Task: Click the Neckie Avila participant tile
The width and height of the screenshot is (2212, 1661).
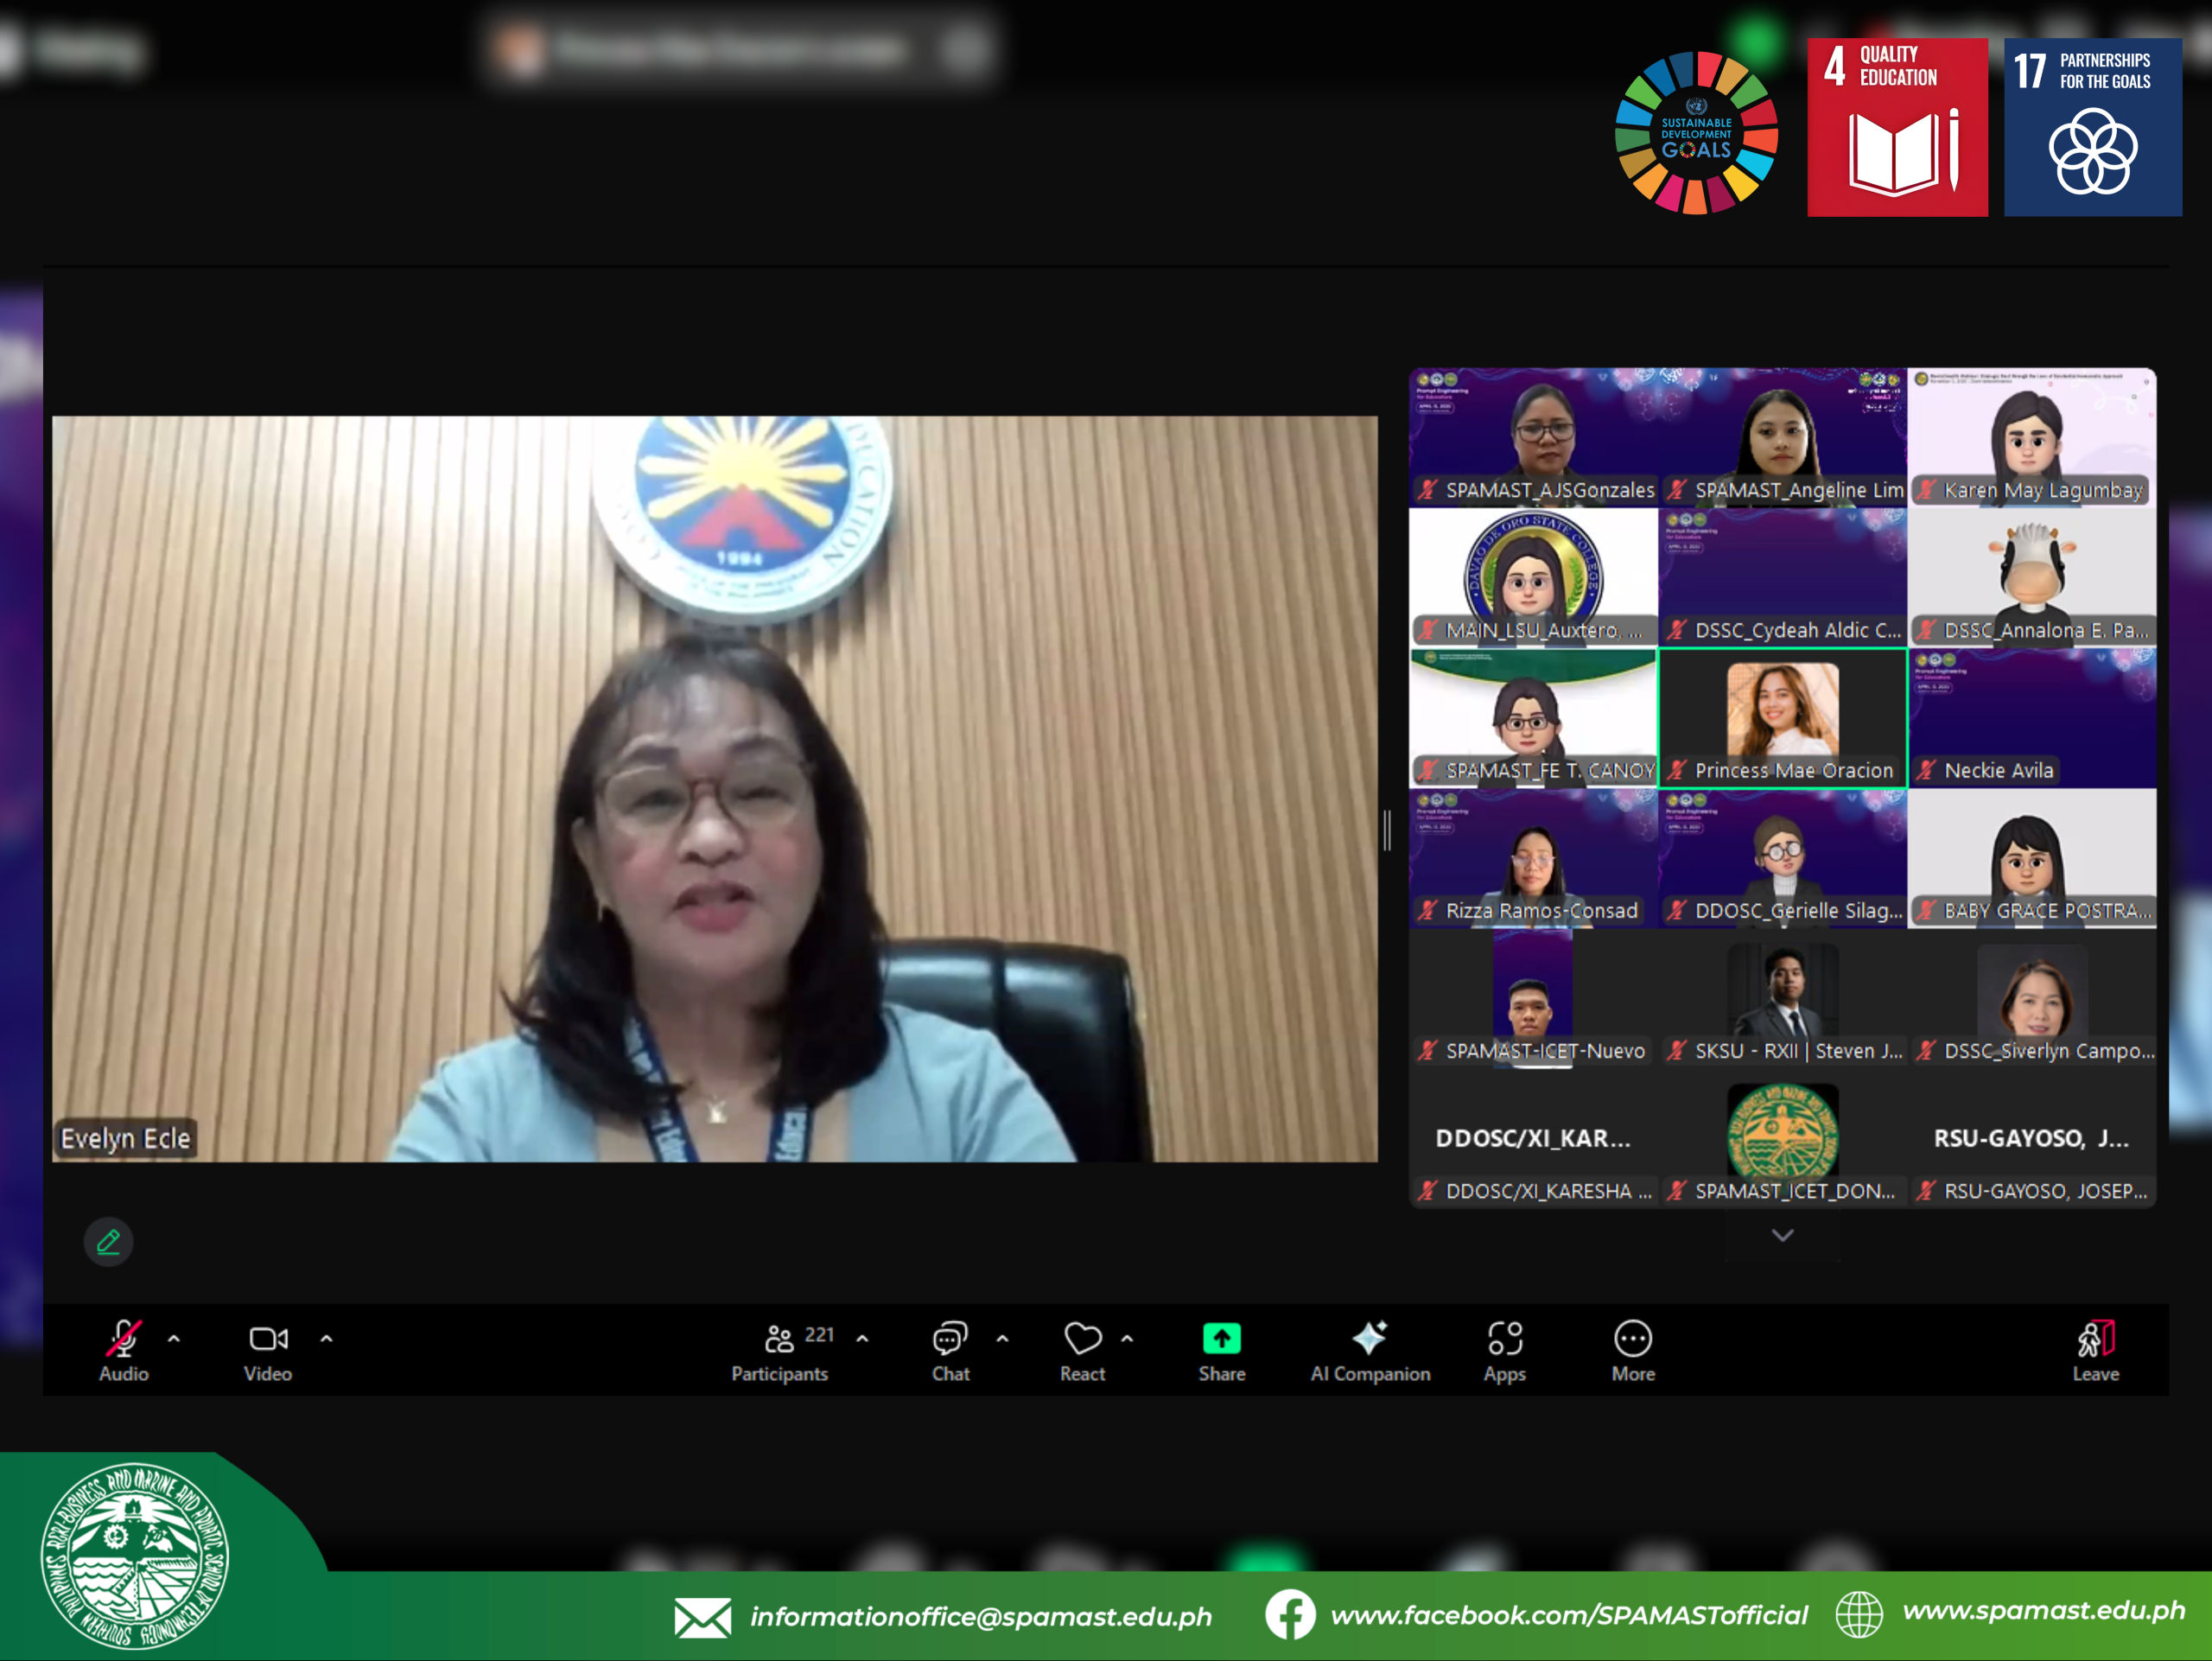Action: [2031, 716]
